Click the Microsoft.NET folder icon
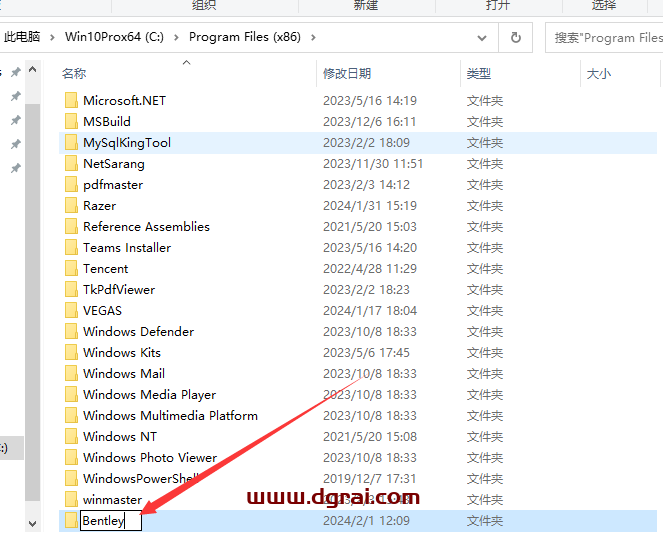Screen dimensions: 663x534 (71, 100)
